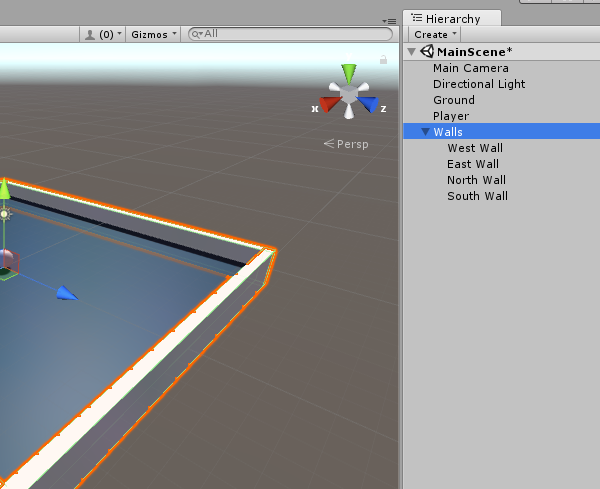Image resolution: width=600 pixels, height=489 pixels.
Task: Open the layers visibility (0) dropdown
Action: point(102,34)
